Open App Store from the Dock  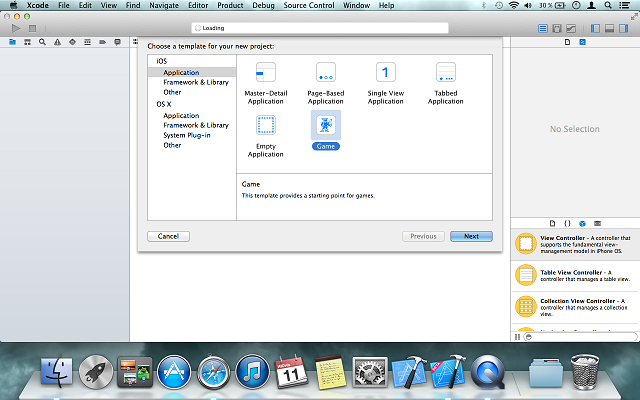[174, 372]
